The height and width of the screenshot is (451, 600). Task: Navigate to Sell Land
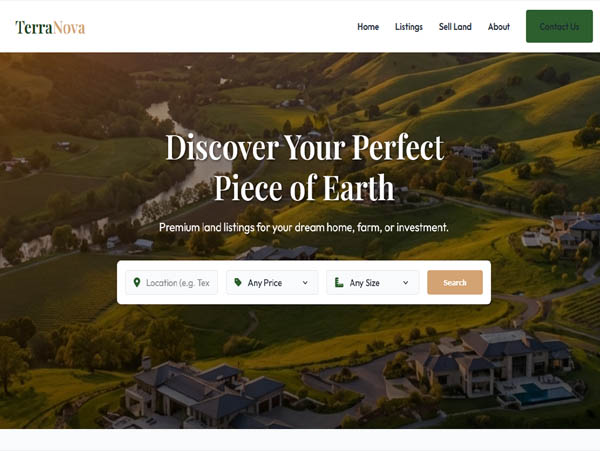click(455, 27)
